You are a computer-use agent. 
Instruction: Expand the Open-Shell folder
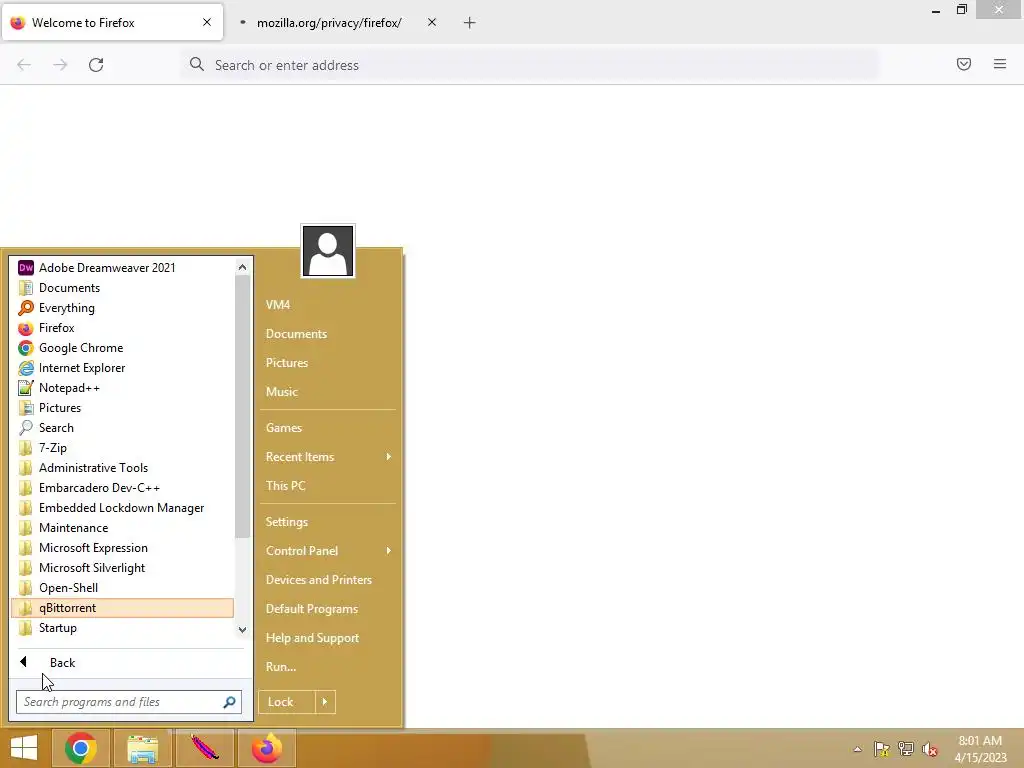122,588
